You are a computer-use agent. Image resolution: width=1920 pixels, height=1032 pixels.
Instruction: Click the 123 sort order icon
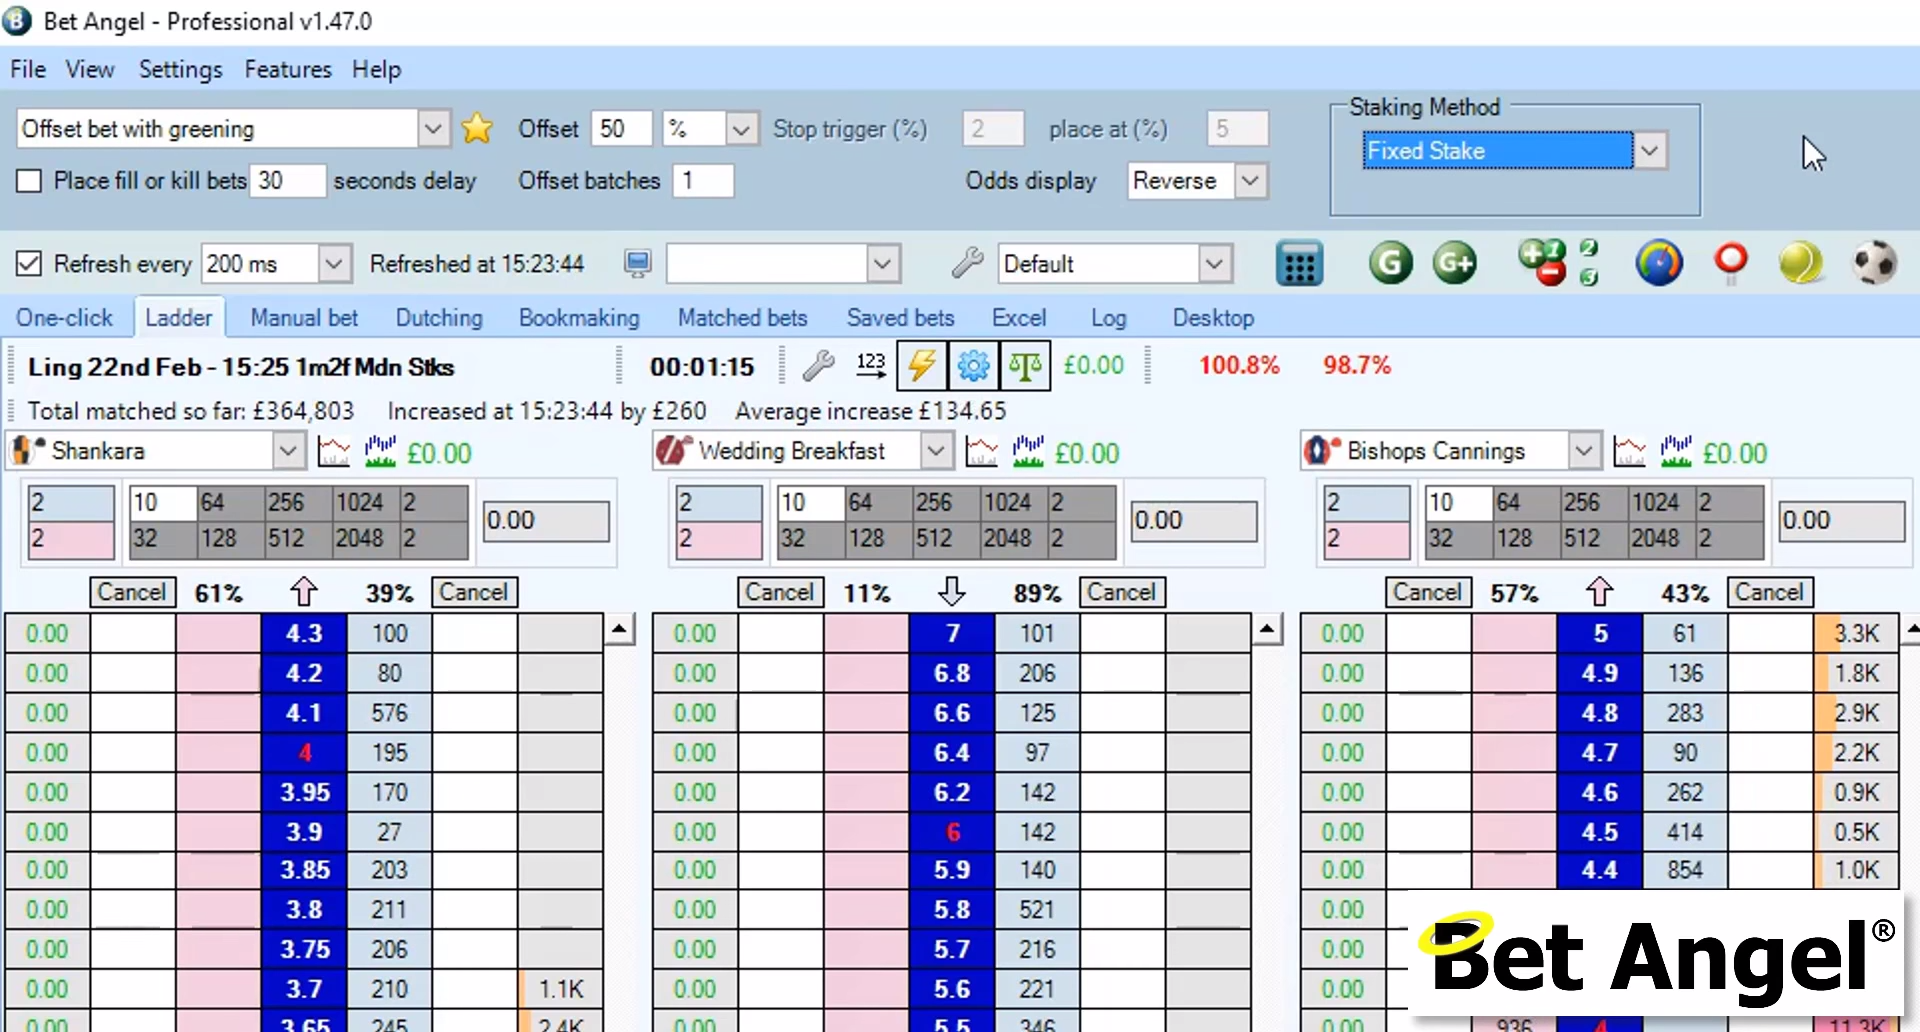(871, 365)
